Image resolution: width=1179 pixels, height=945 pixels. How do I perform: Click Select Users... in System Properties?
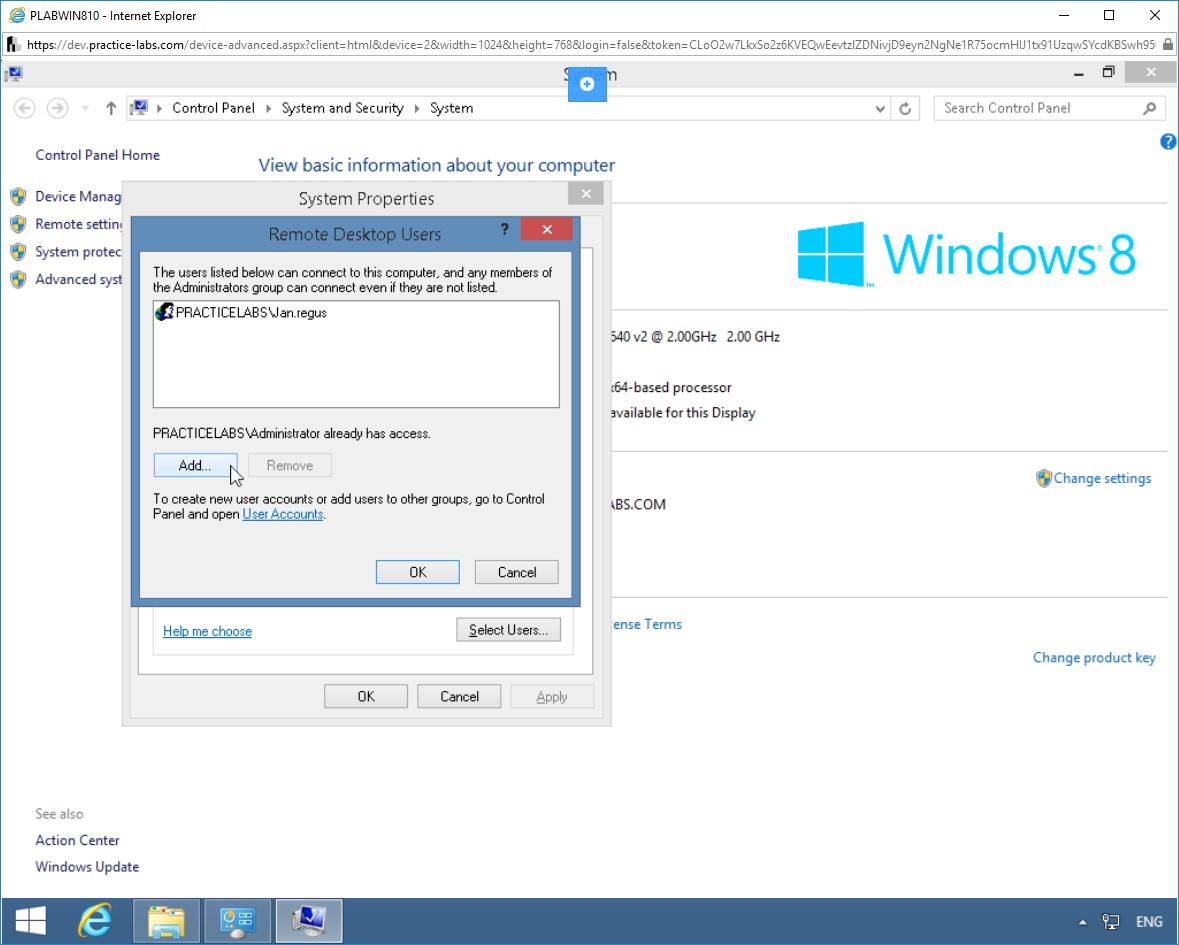(x=508, y=630)
